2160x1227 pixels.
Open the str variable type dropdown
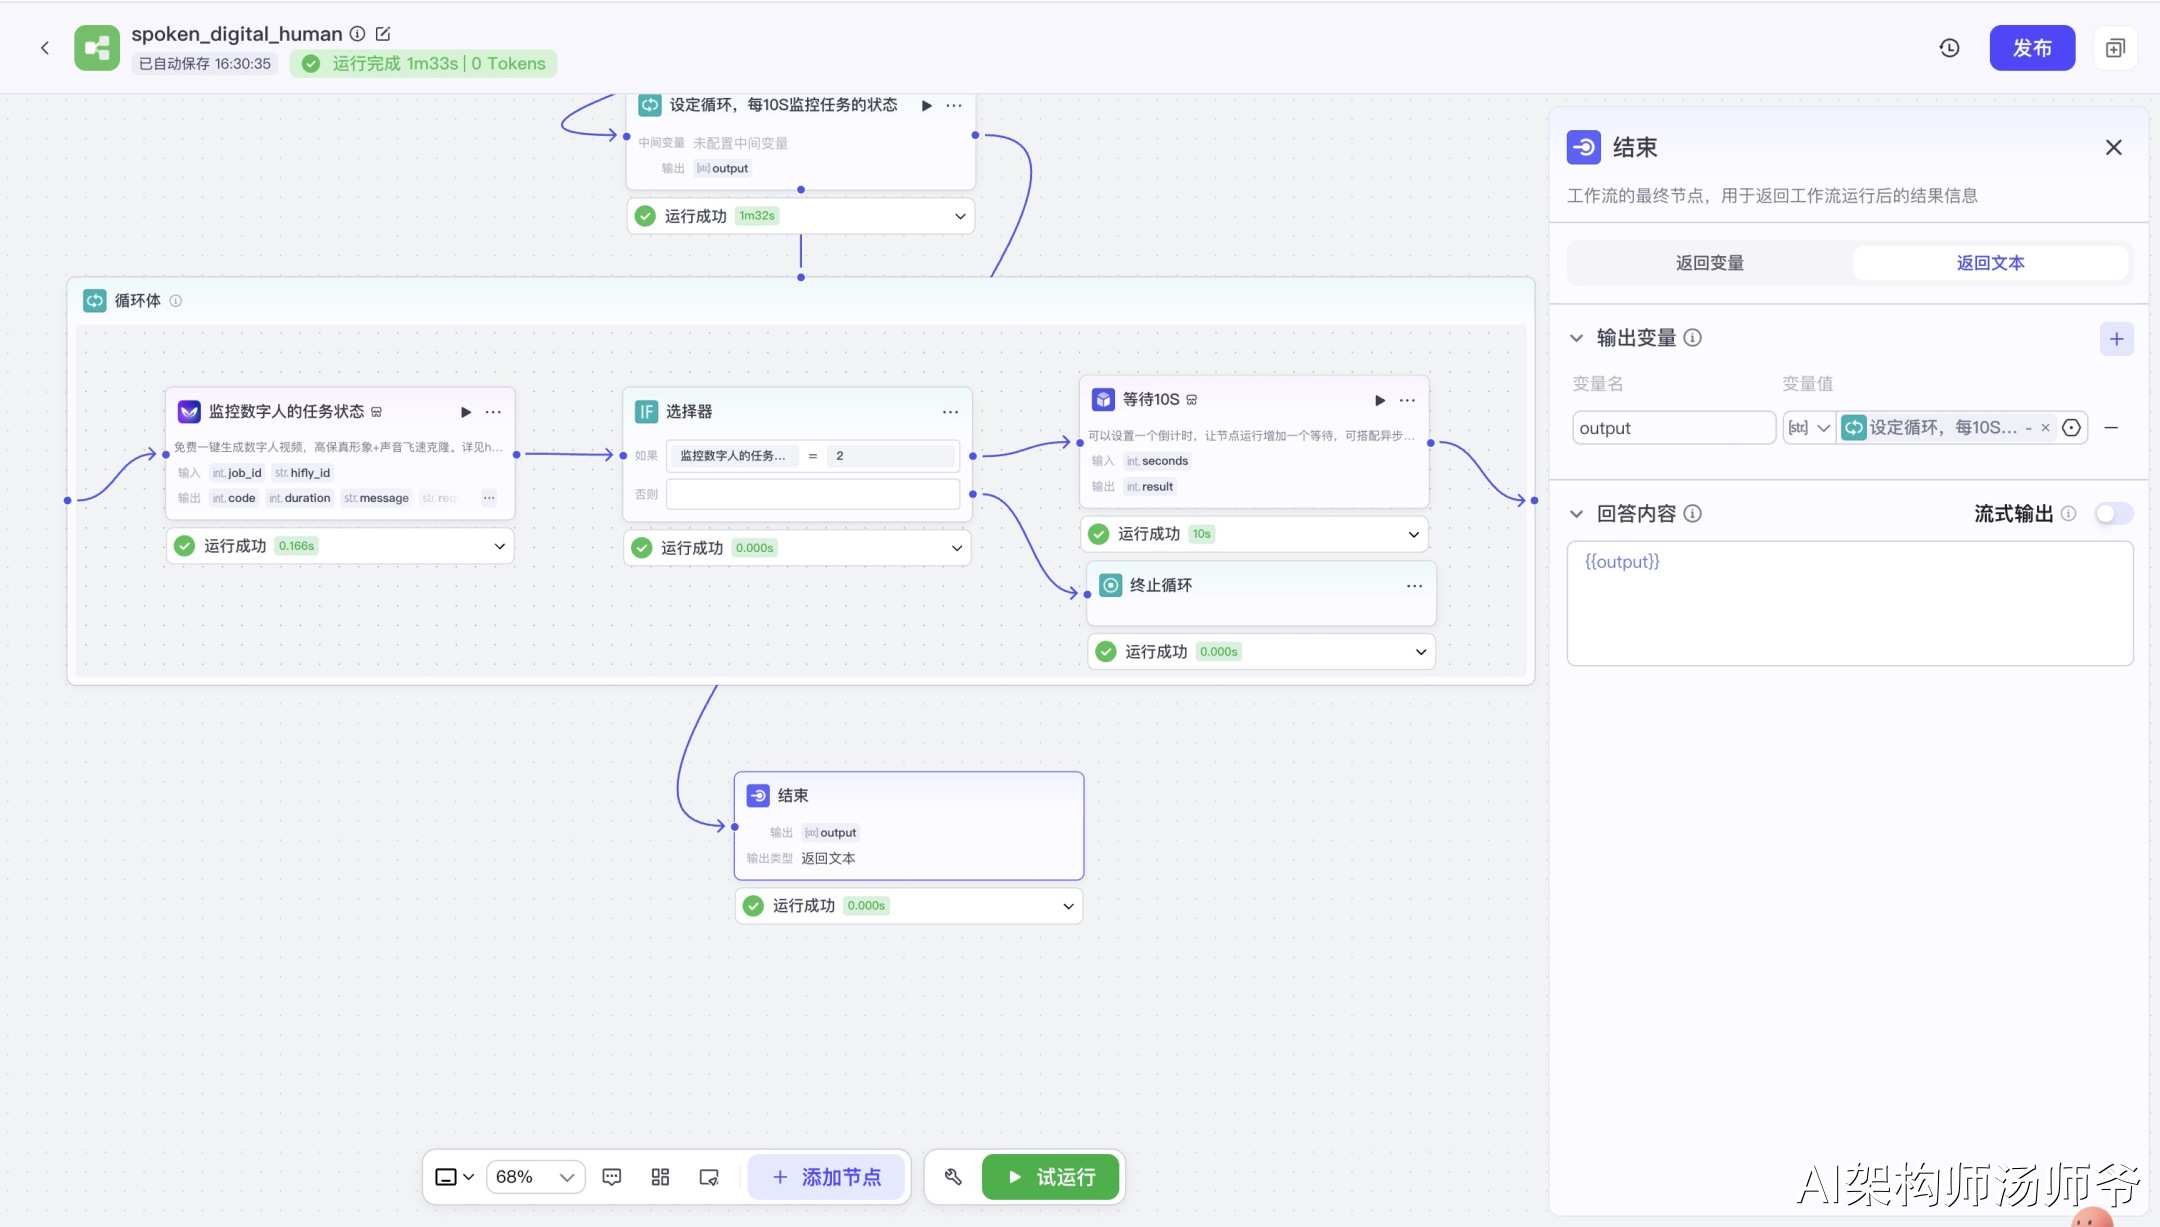[1809, 428]
